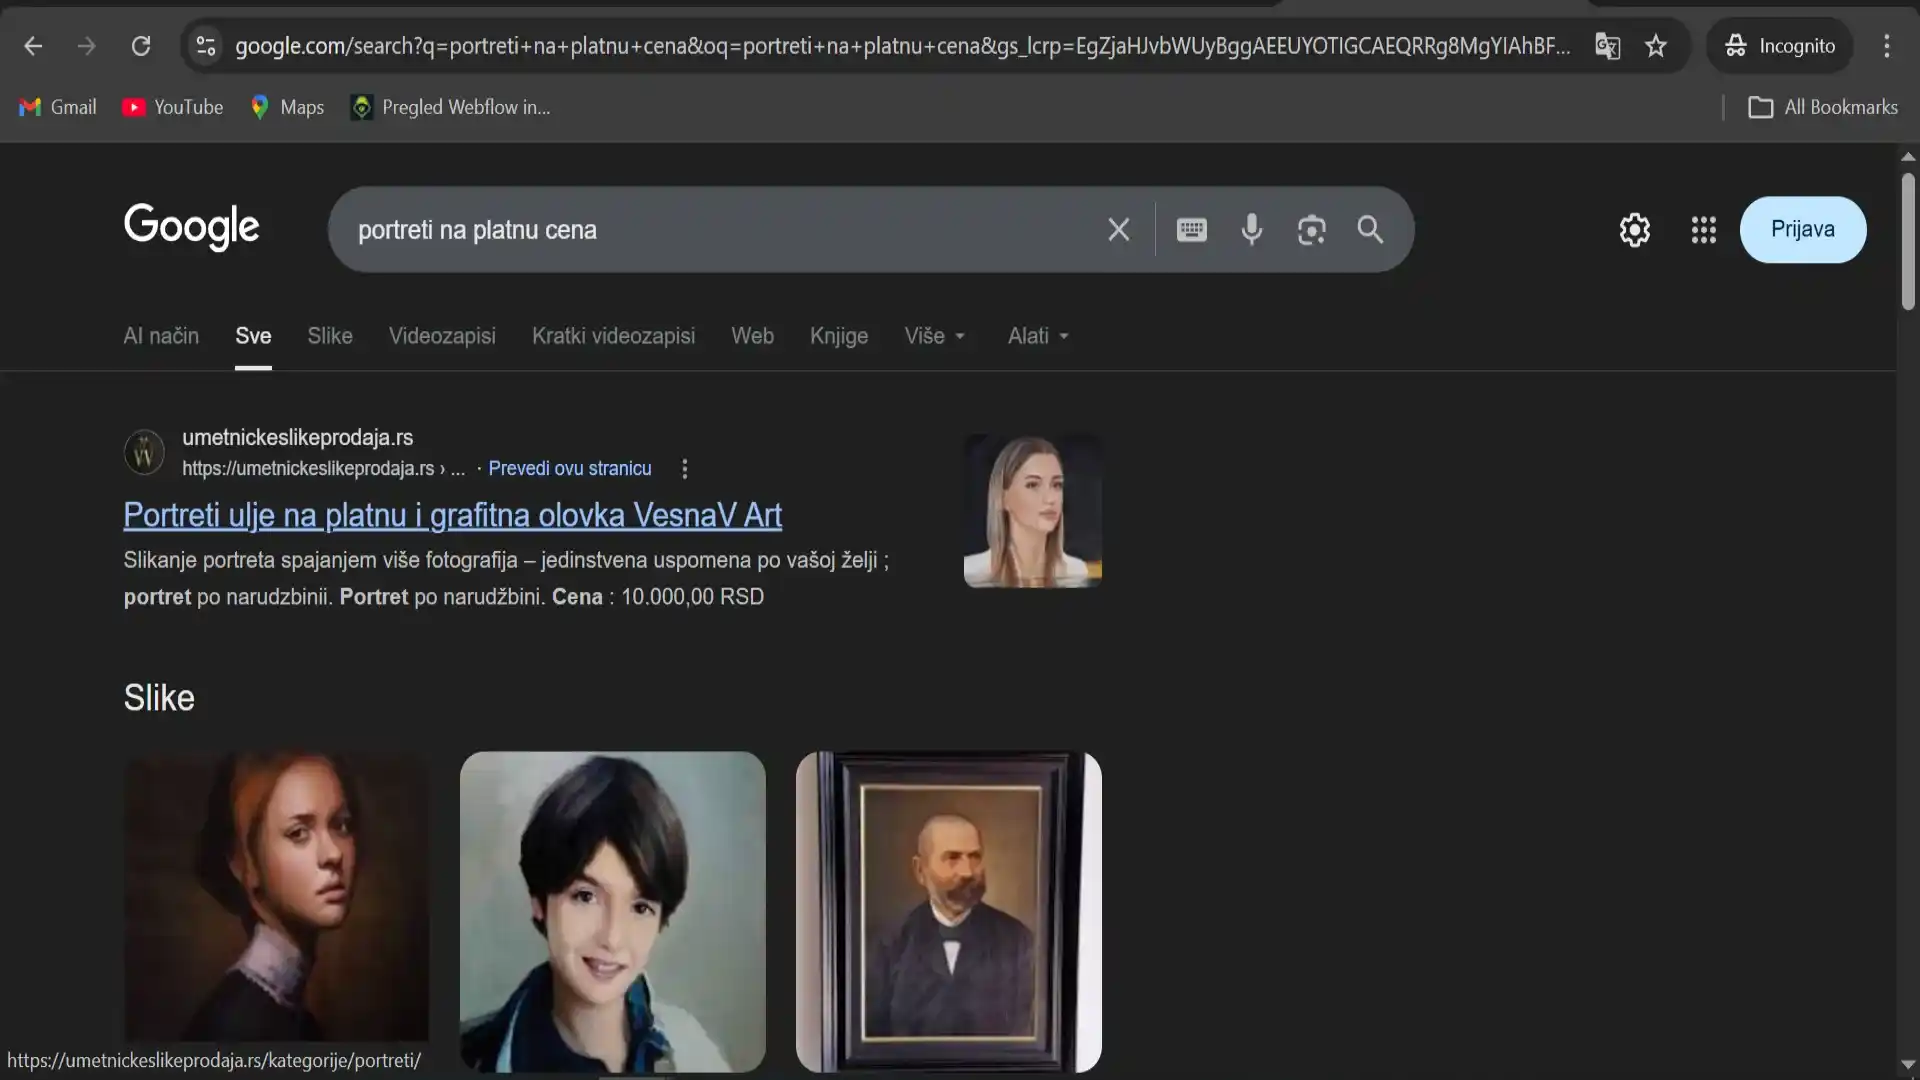Switch to the Slike results tab
The height and width of the screenshot is (1080, 1920).
click(x=329, y=336)
